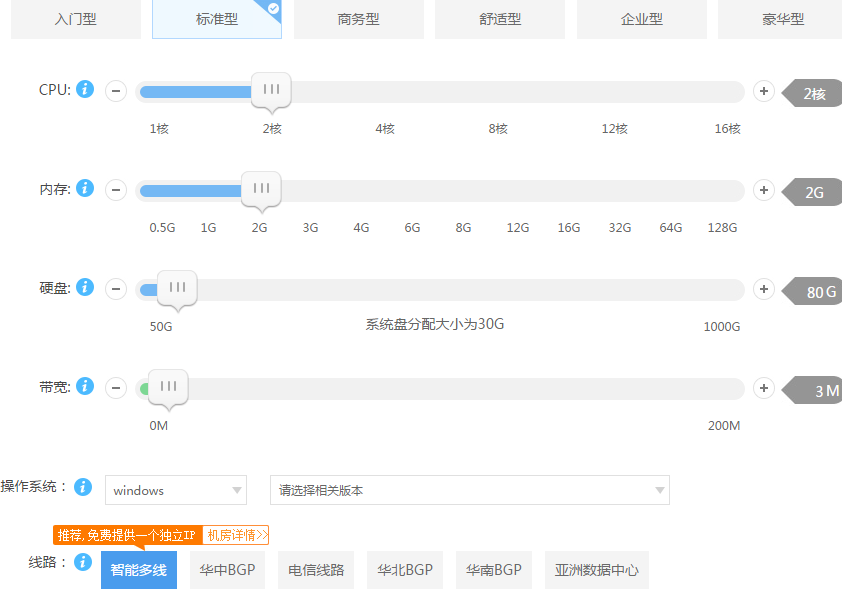Choose the 华北BGP line option

pyautogui.click(x=405, y=570)
